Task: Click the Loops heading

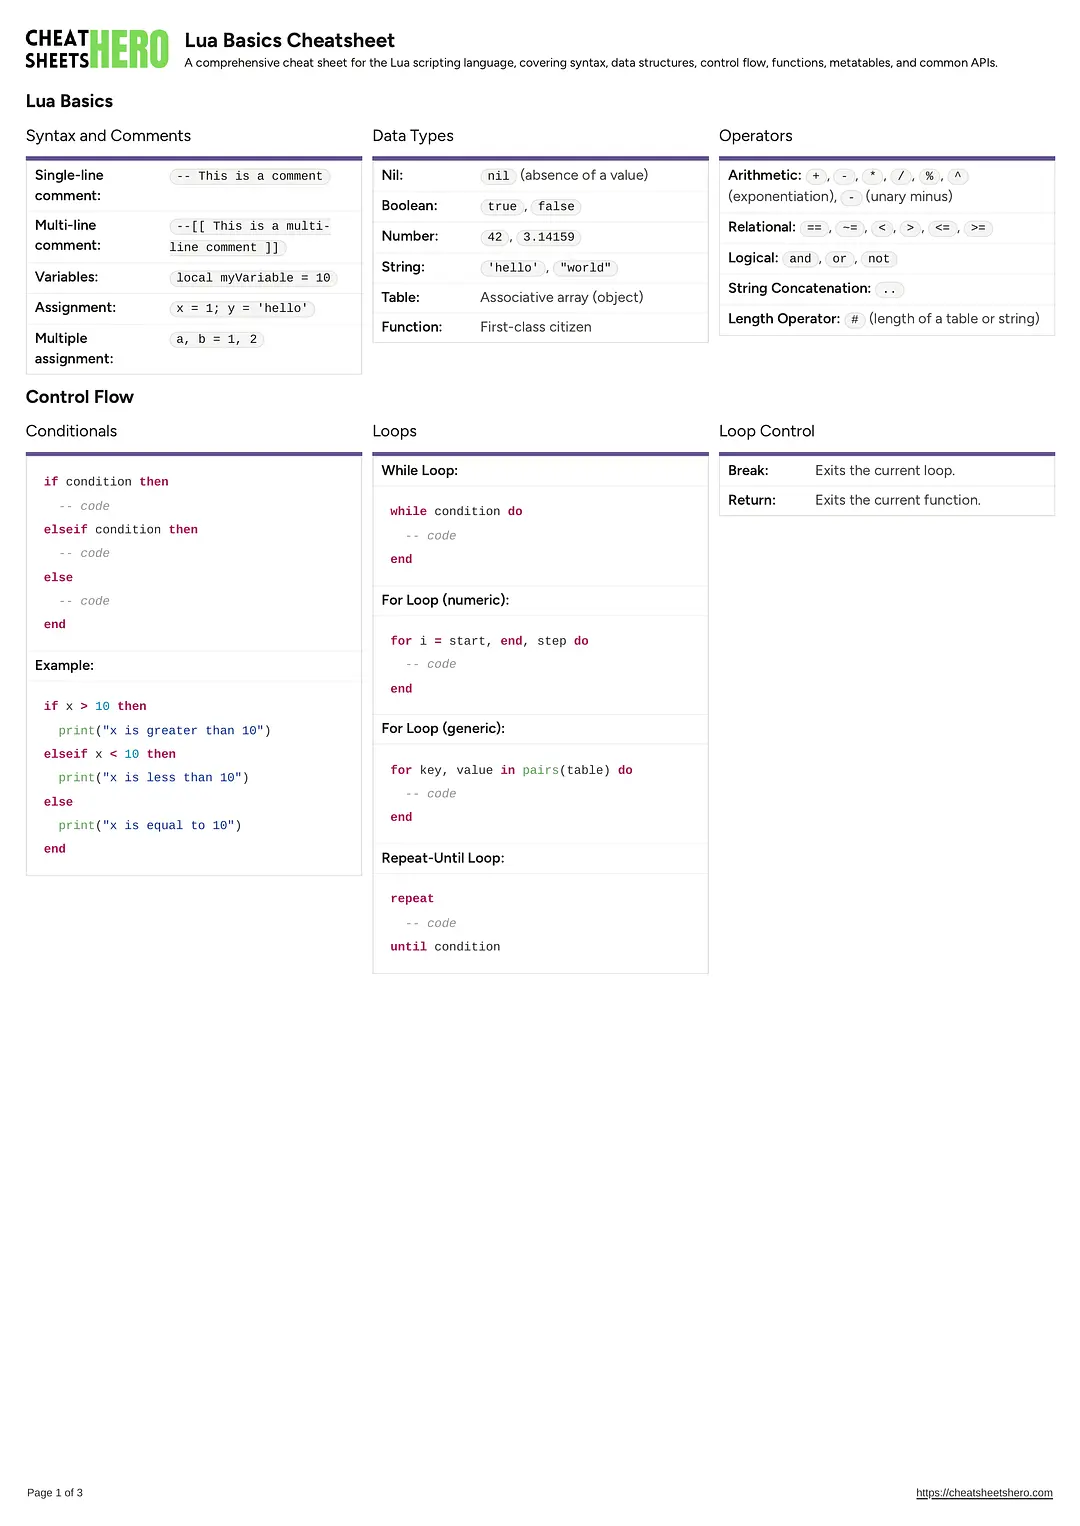Action: [395, 431]
